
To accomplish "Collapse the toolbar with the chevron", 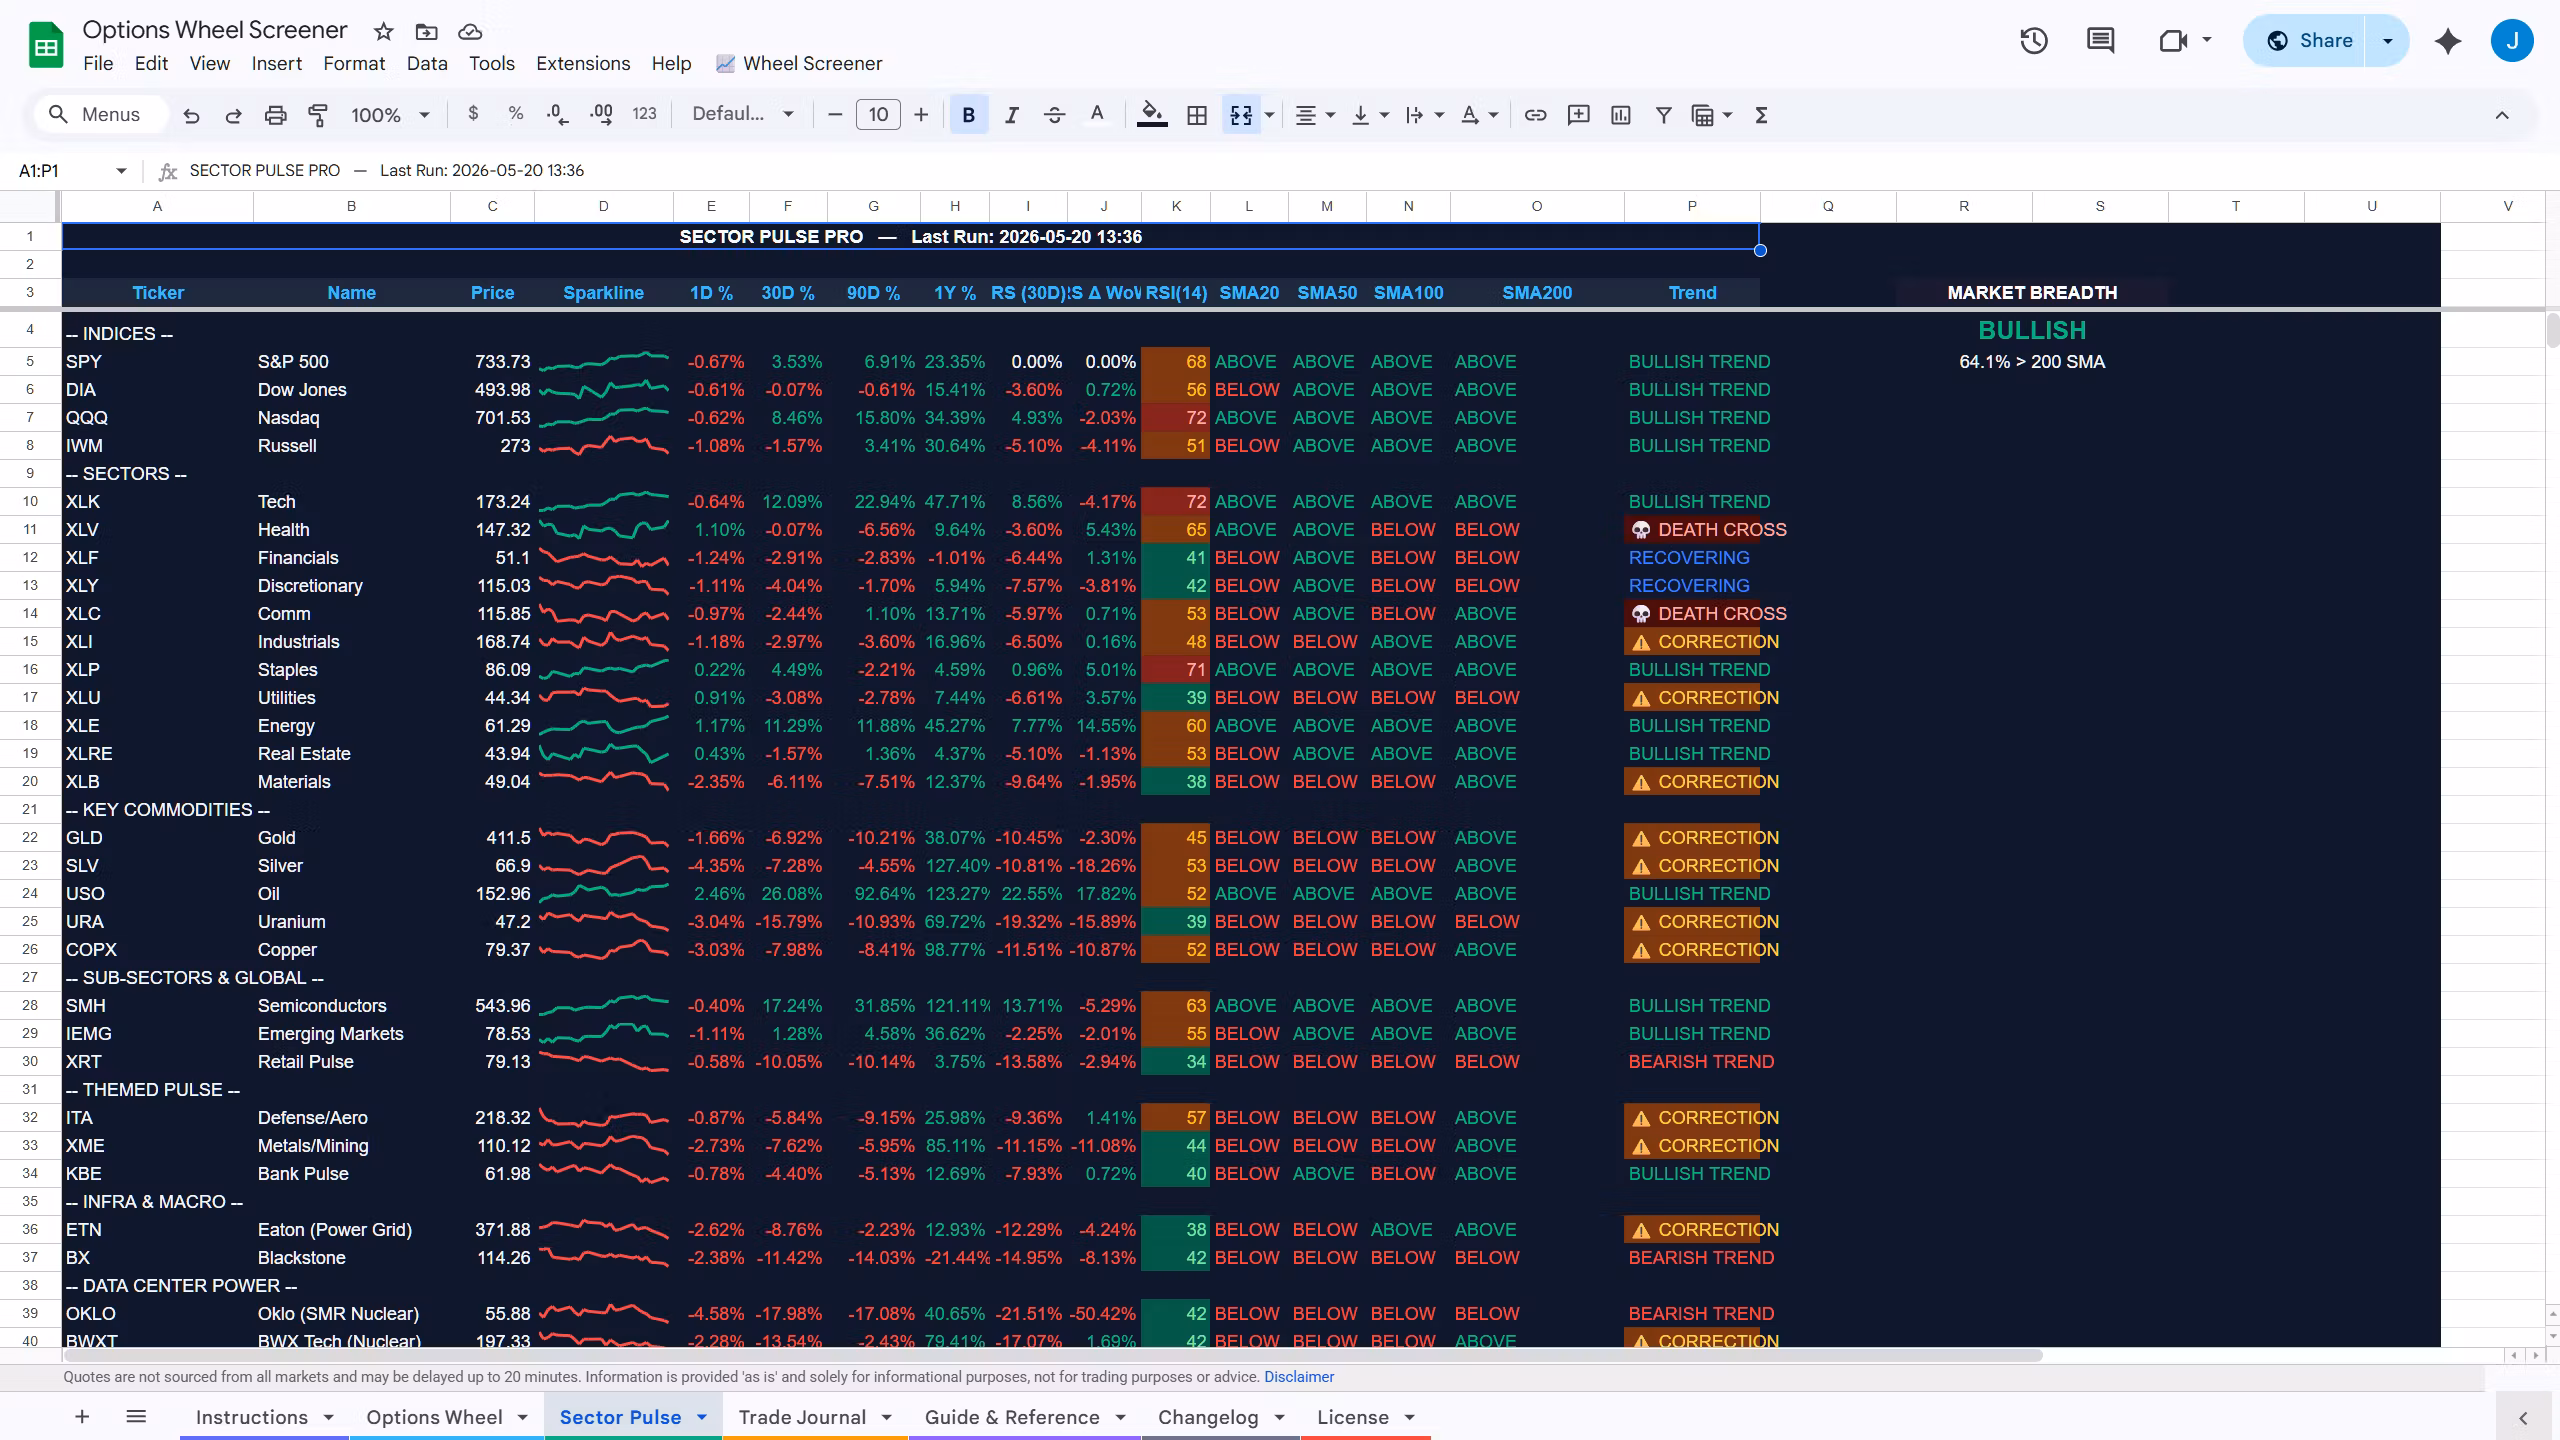I will coord(2502,115).
